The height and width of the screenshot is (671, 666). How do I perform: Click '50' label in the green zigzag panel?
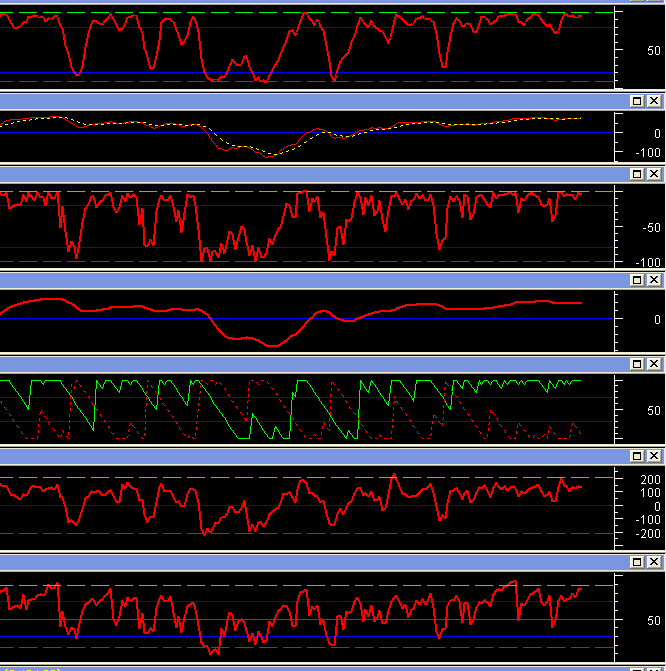click(x=654, y=411)
